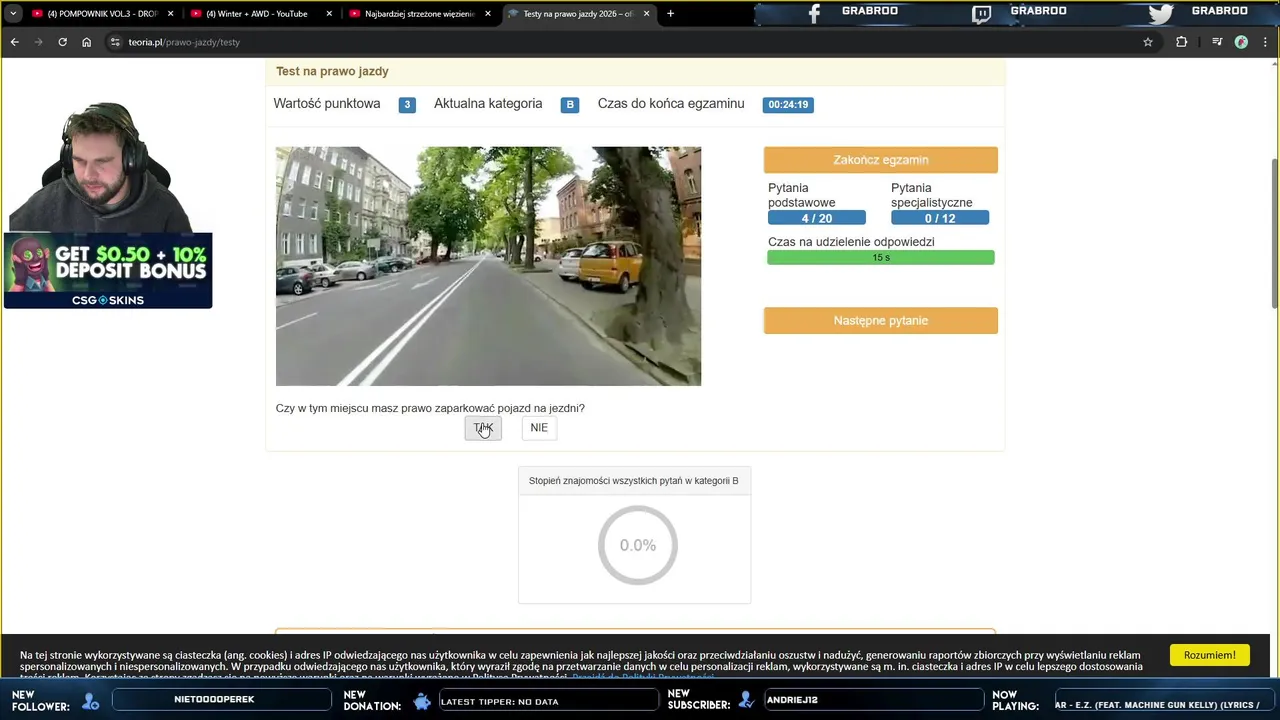Open the browser home page
This screenshot has height=720, width=1280.
coord(86,42)
